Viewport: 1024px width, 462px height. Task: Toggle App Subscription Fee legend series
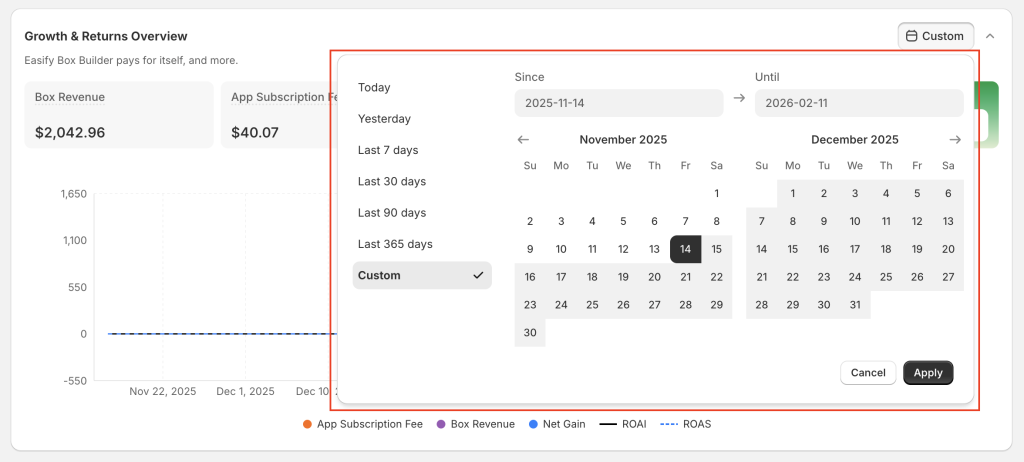362,424
